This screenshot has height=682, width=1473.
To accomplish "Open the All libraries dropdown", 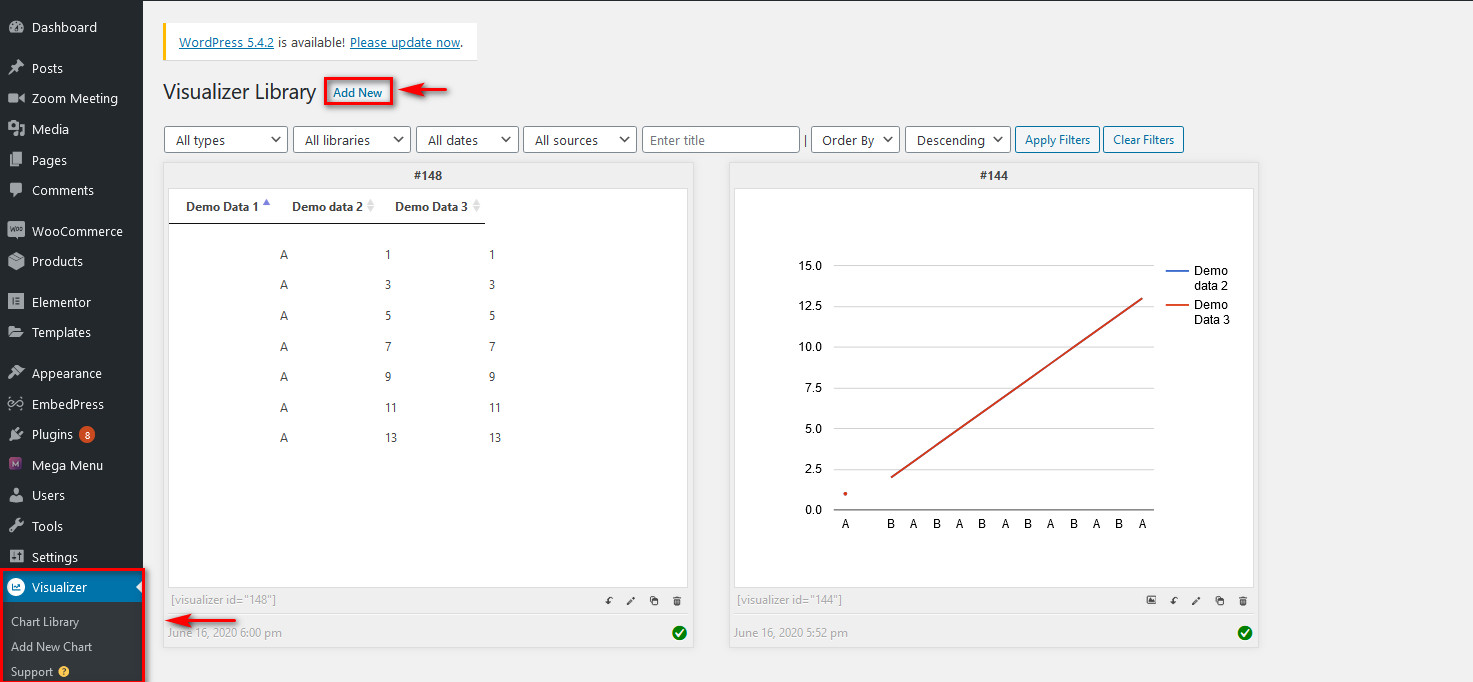I will coord(352,140).
